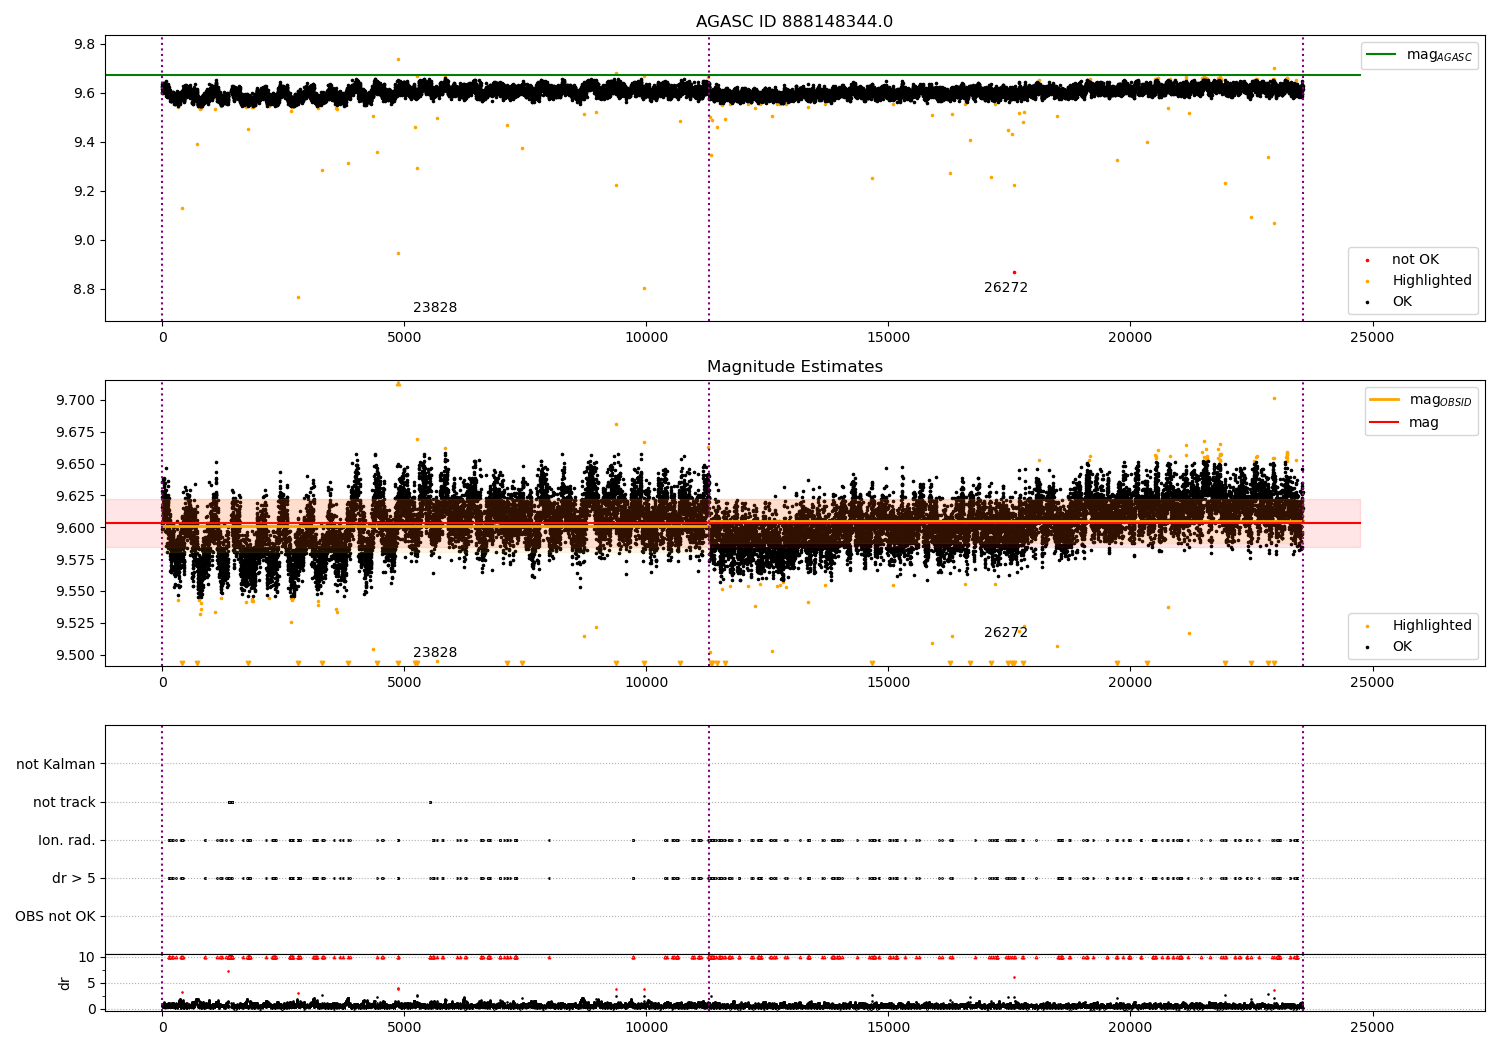Click the 23828 label in the top plot

pyautogui.click(x=435, y=308)
